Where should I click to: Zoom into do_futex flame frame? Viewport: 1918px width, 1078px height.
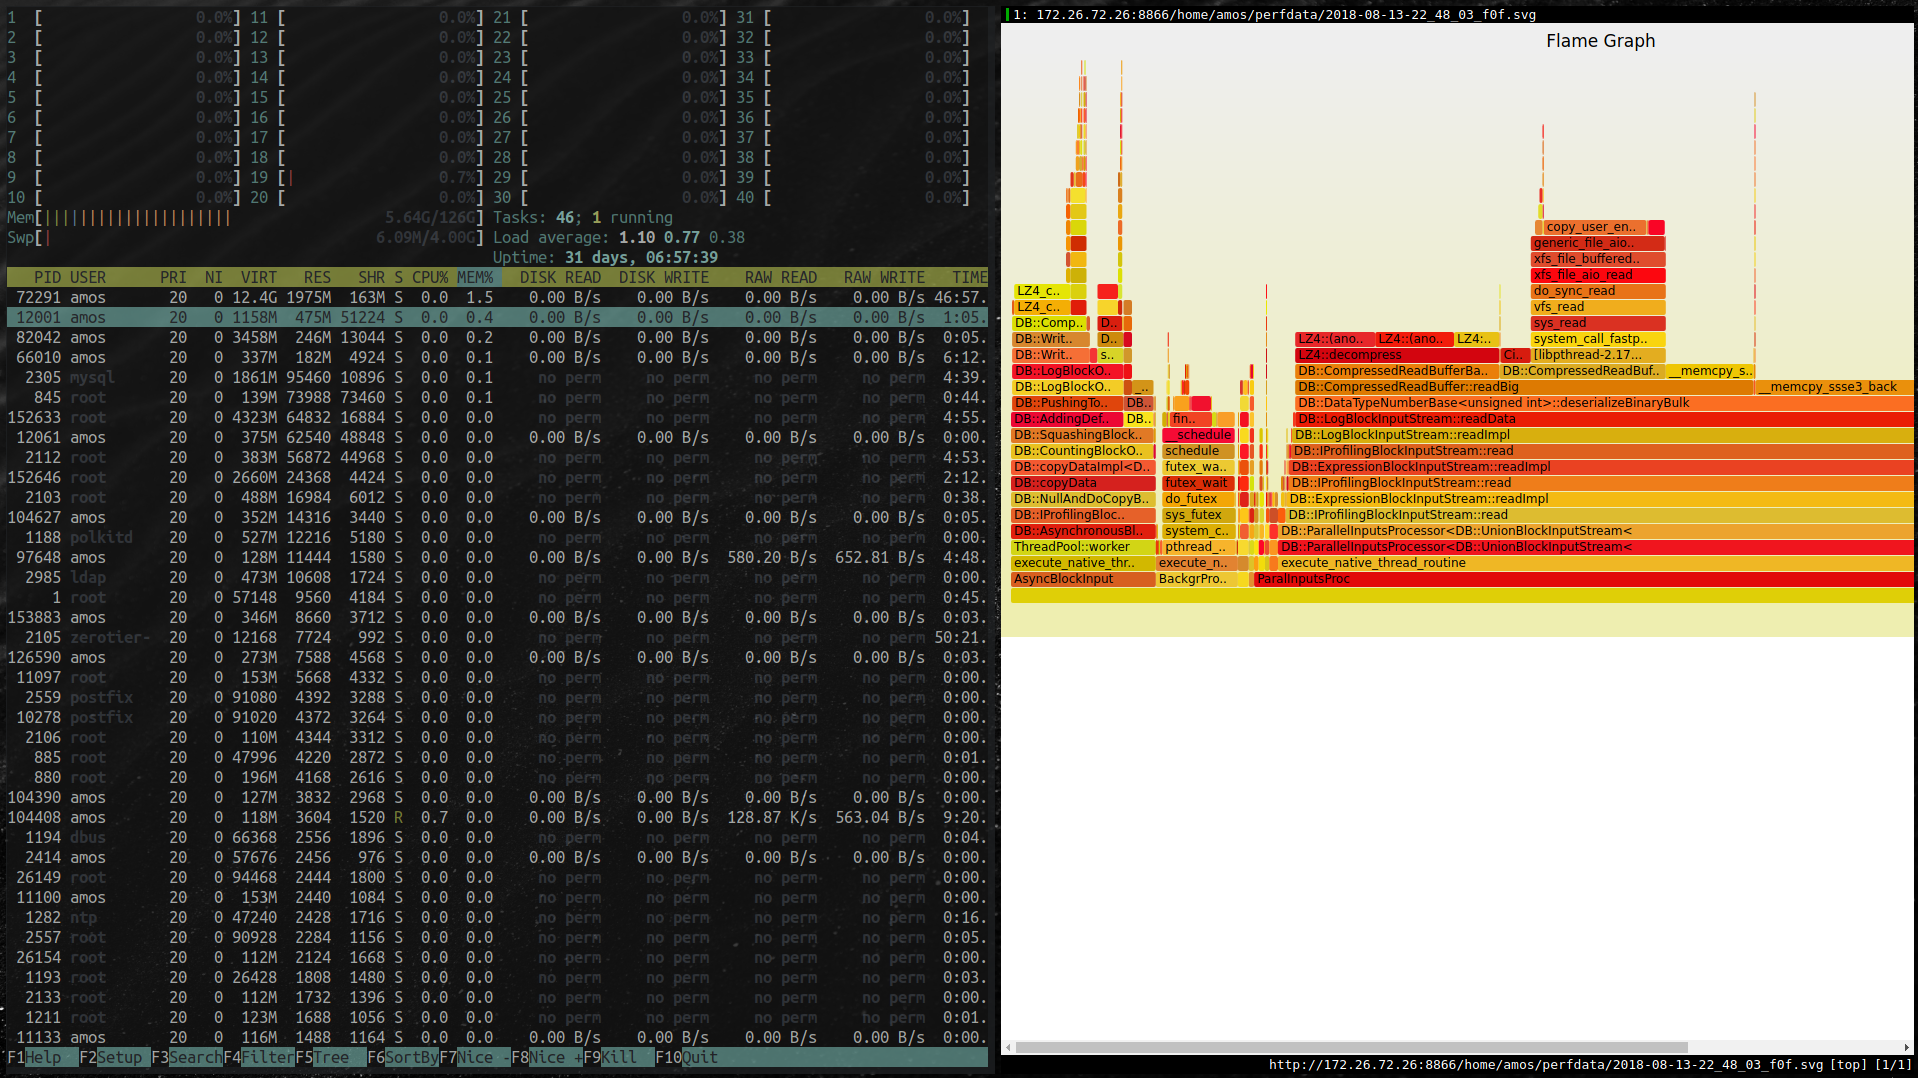pyautogui.click(x=1198, y=499)
